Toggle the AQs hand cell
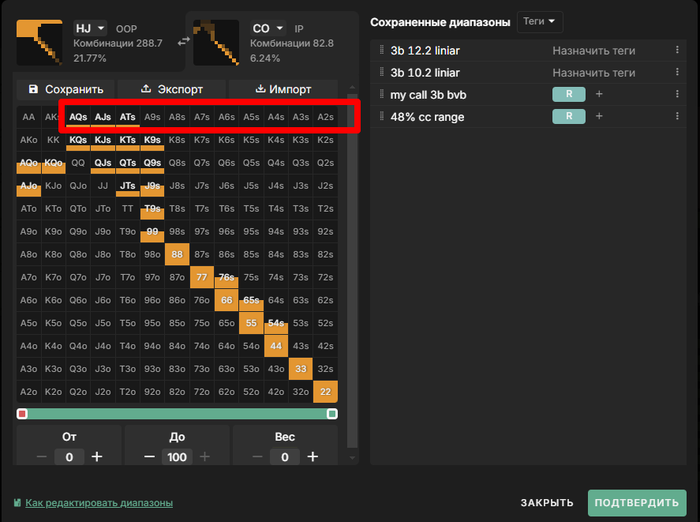The height and width of the screenshot is (522, 700). pyautogui.click(x=78, y=117)
